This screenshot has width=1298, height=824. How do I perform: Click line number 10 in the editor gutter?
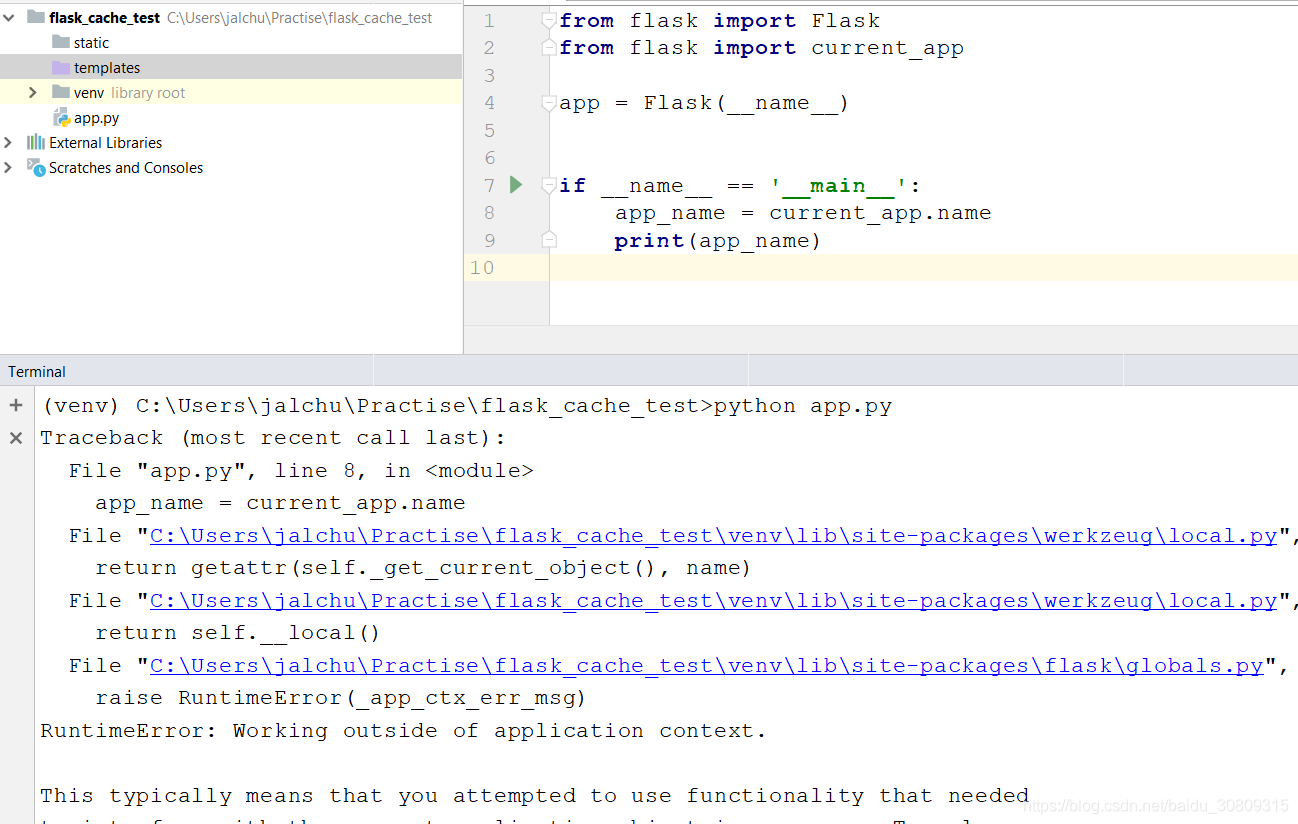click(482, 267)
